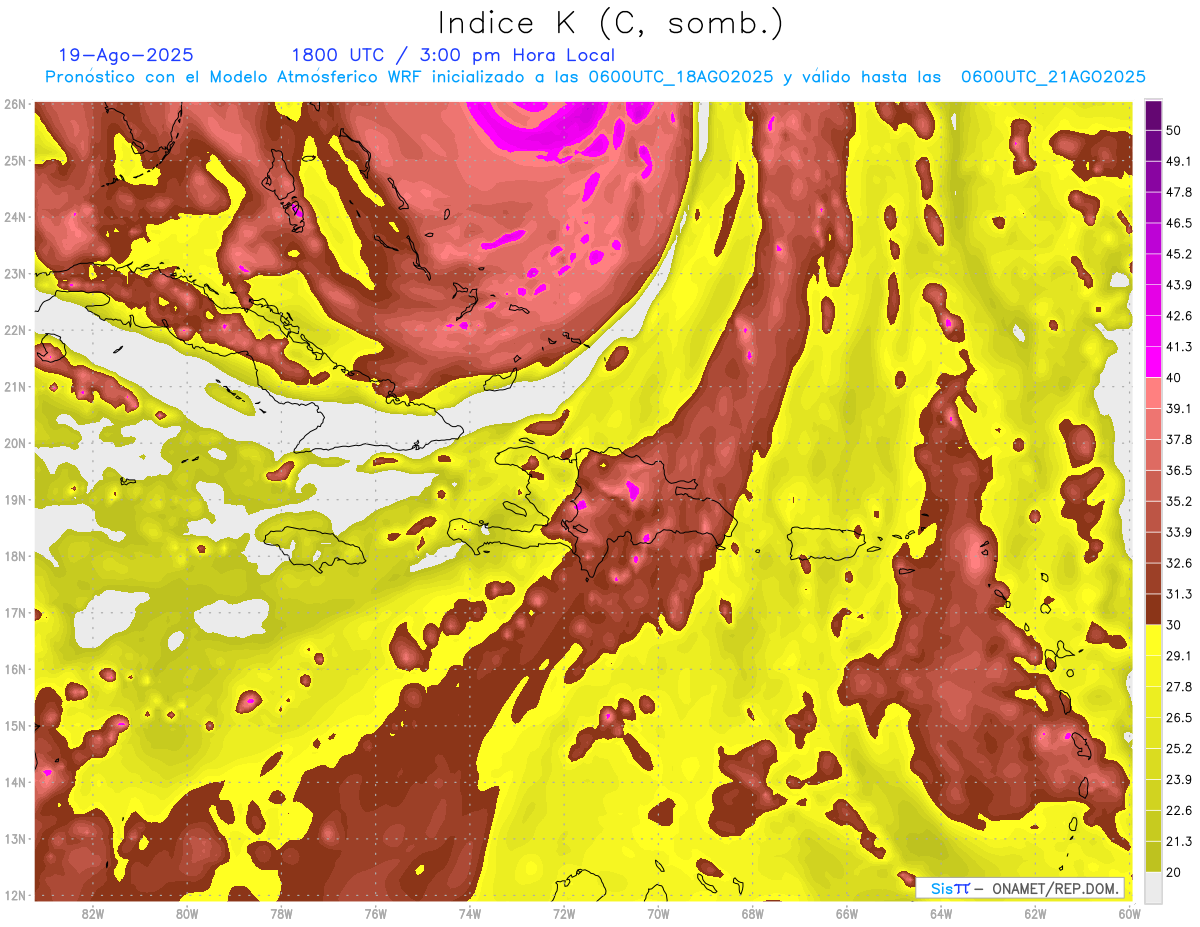The height and width of the screenshot is (927, 1200).
Task: Click the color bar value '46.5'
Action: click(x=1178, y=223)
